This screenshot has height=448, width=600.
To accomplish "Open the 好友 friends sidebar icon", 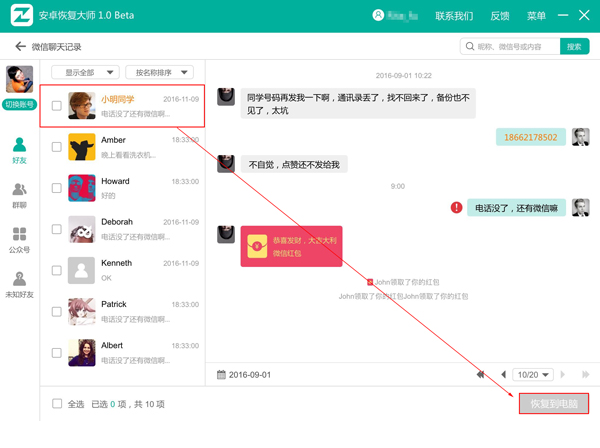I will coord(20,151).
